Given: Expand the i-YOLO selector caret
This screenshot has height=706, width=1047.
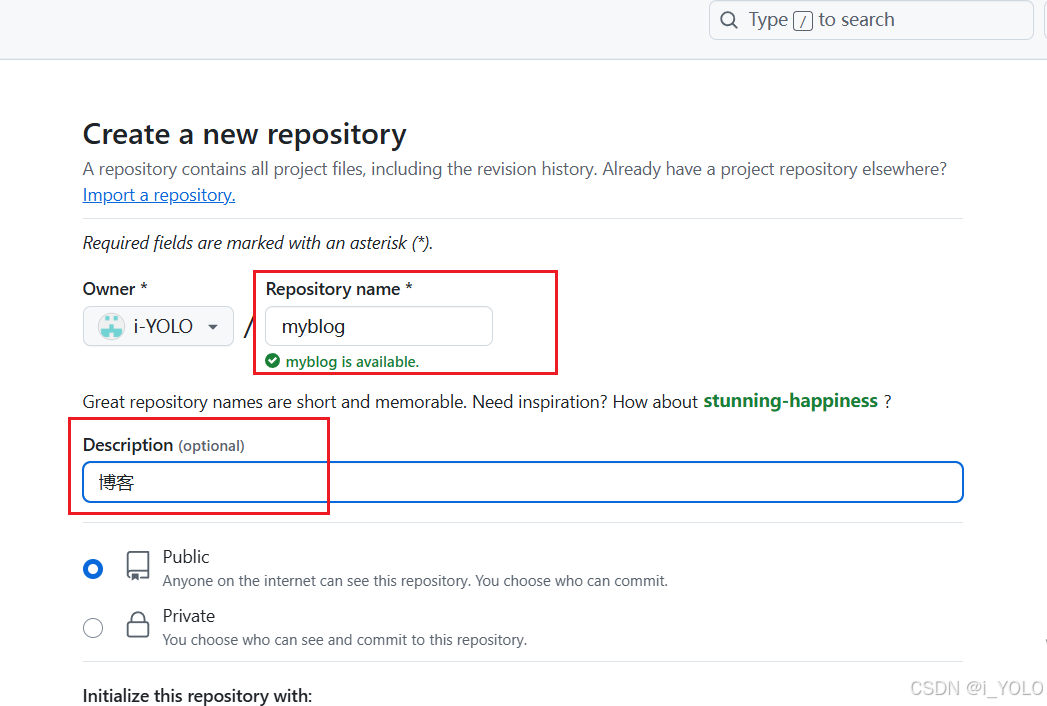Looking at the screenshot, I should 212,326.
